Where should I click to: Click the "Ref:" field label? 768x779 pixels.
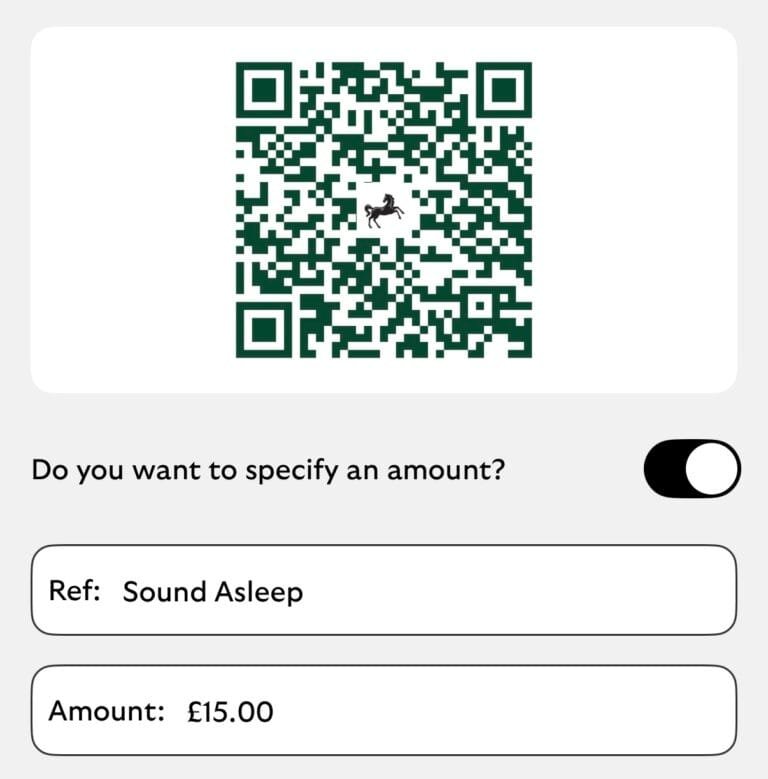[75, 591]
